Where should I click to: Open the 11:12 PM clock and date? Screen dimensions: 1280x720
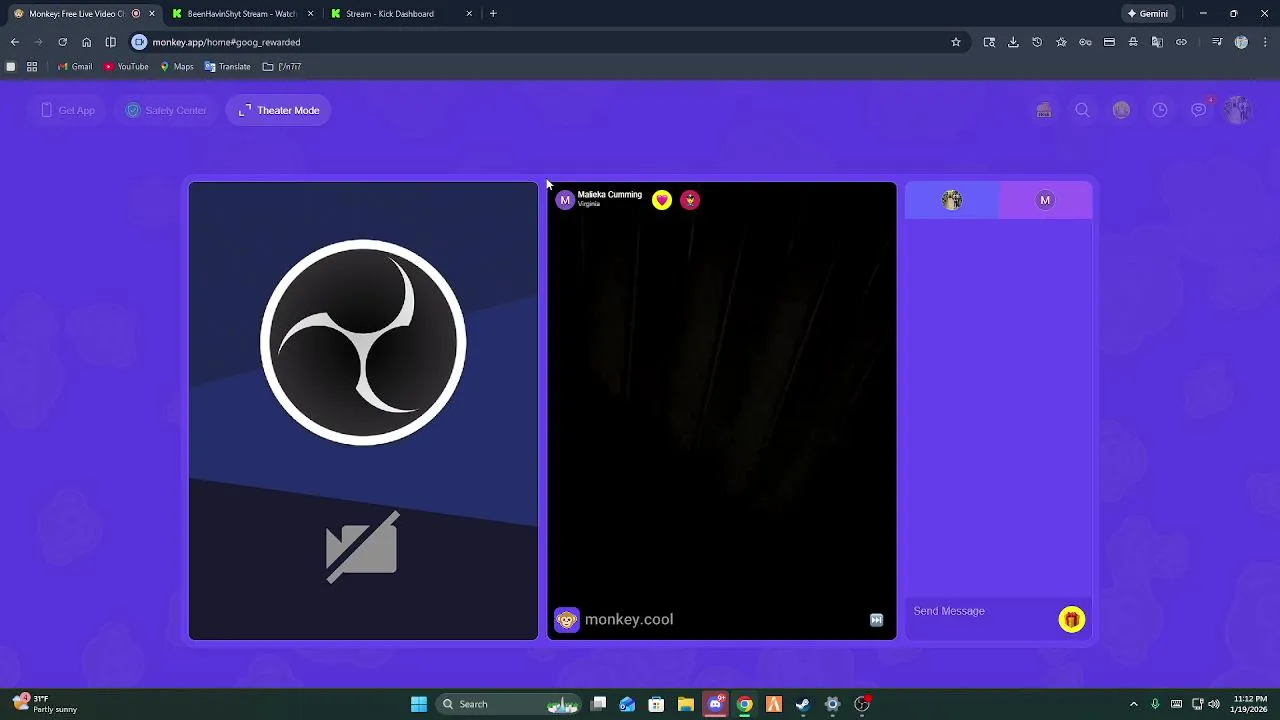tap(1250, 704)
